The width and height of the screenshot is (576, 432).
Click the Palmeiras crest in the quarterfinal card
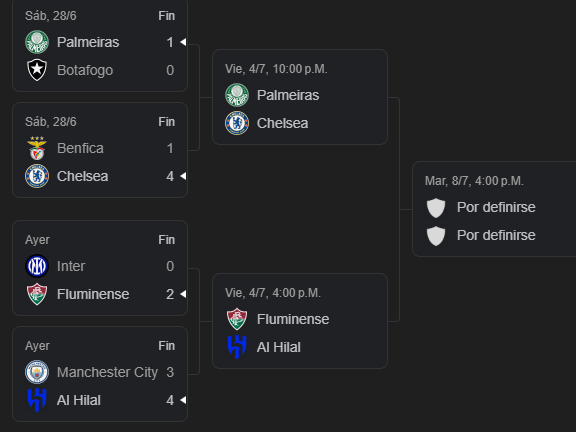coord(237,95)
